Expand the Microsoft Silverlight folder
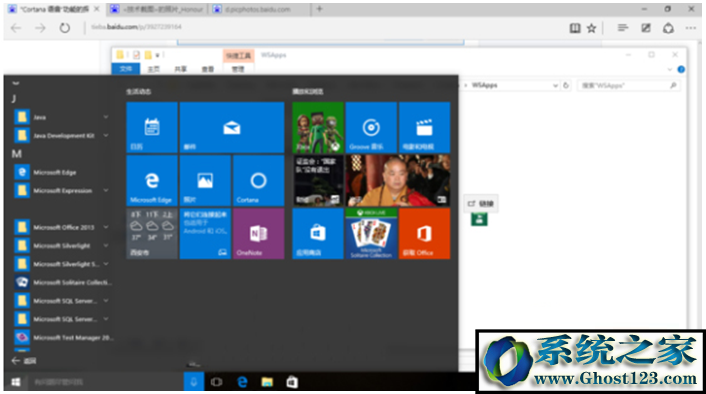The width and height of the screenshot is (706, 394). click(x=62, y=245)
